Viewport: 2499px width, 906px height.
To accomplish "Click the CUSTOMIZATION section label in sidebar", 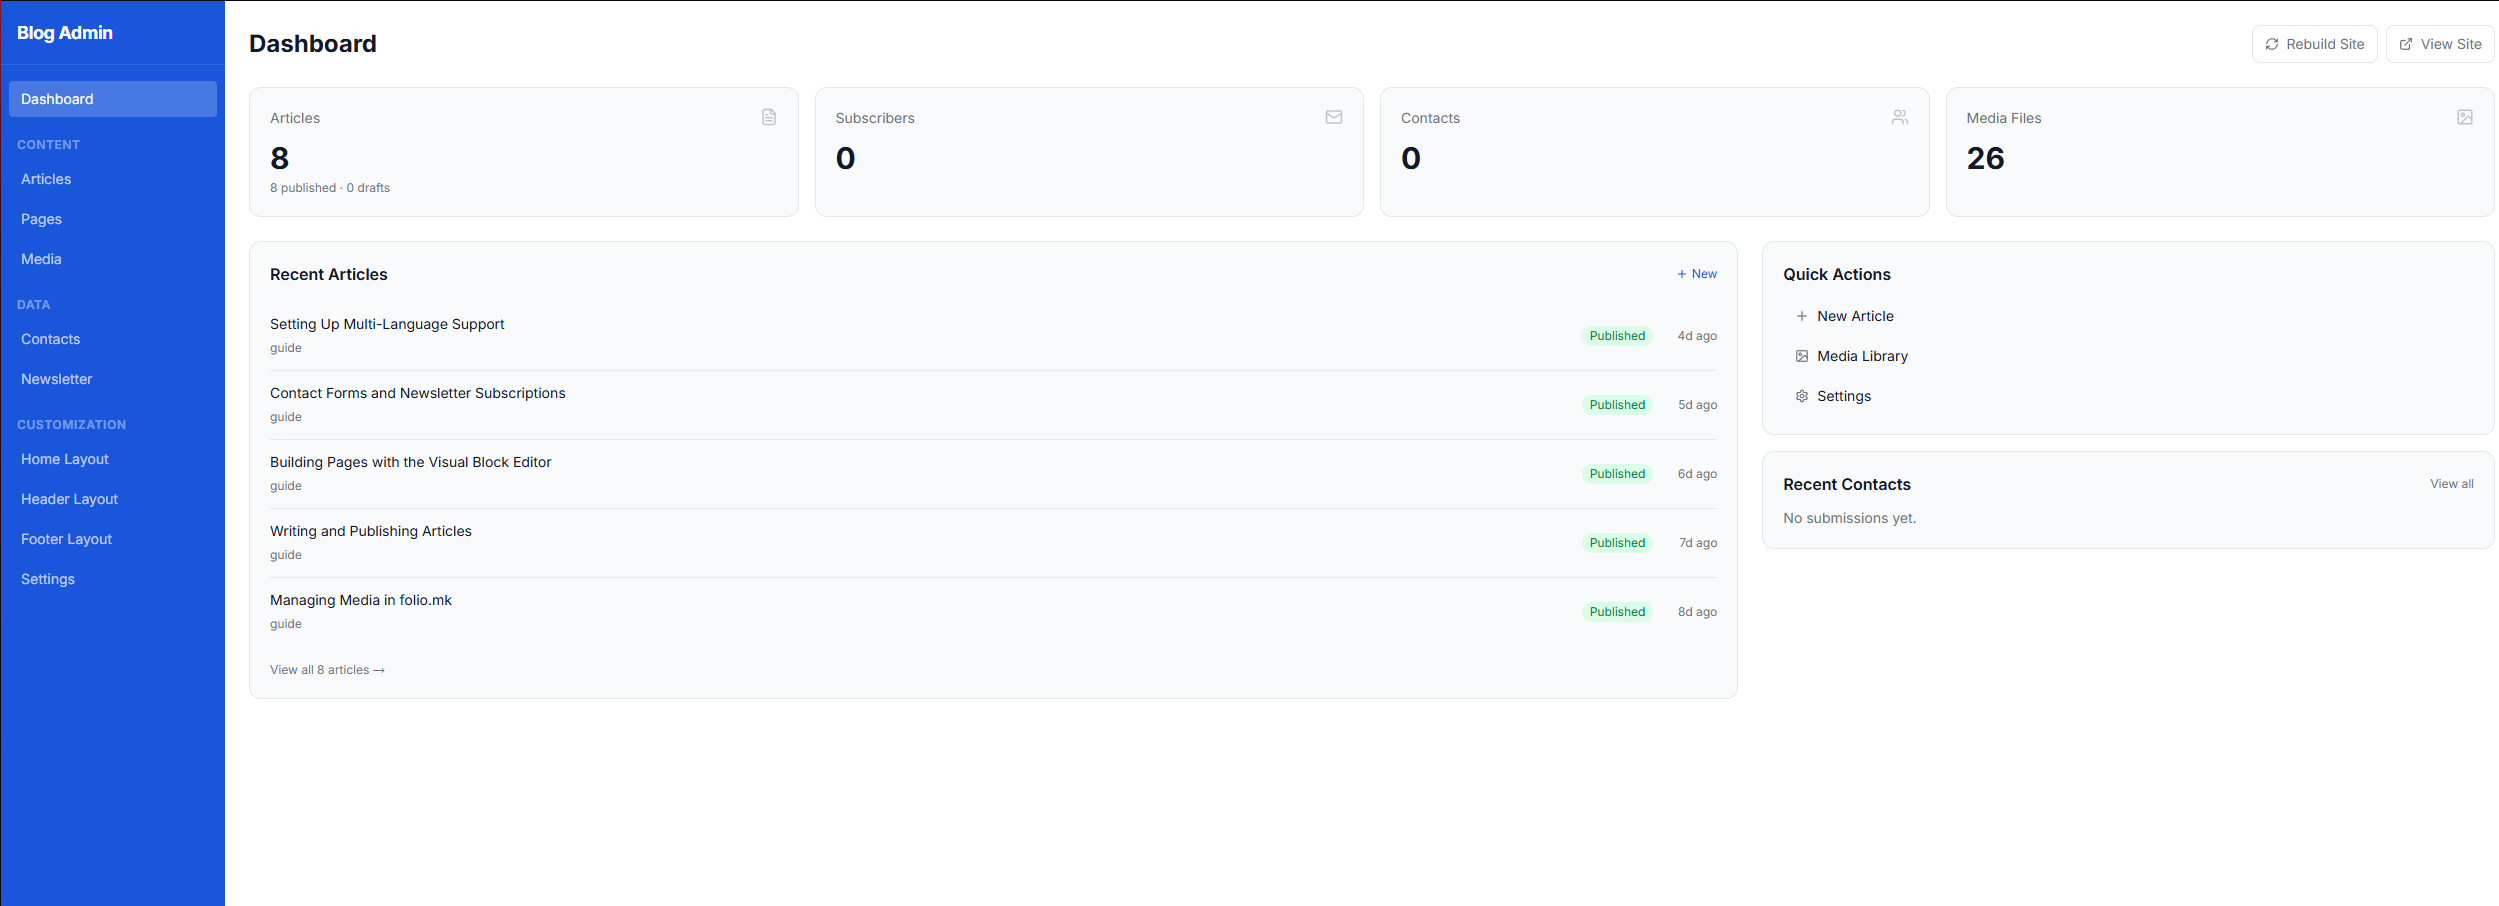I will [x=71, y=425].
